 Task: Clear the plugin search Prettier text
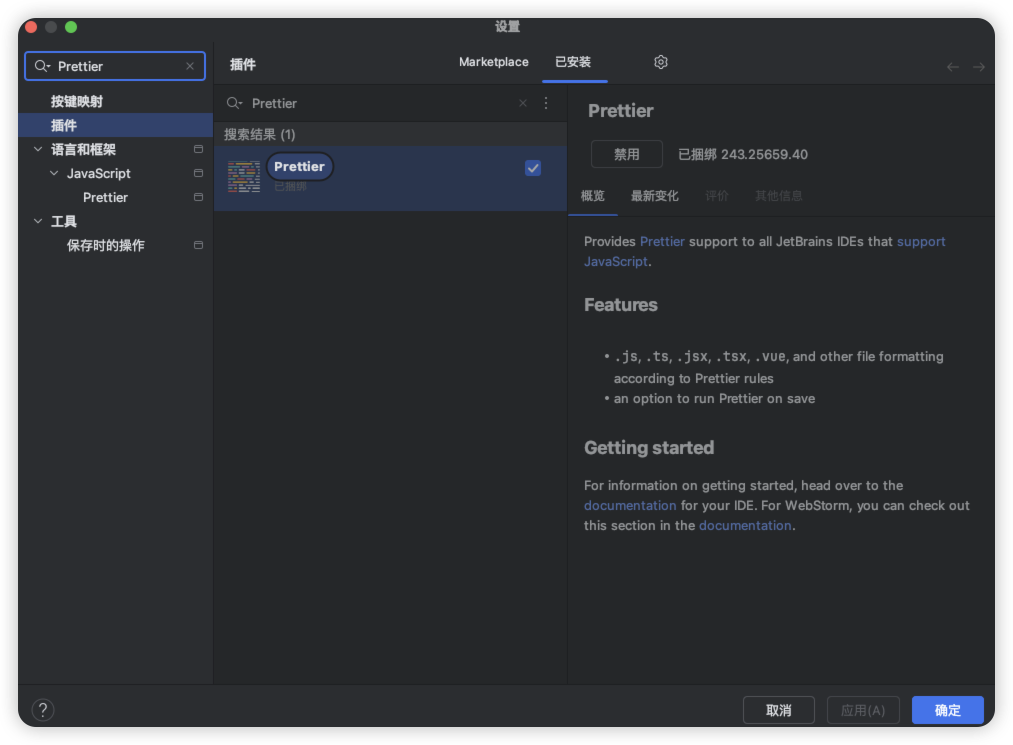(x=523, y=103)
